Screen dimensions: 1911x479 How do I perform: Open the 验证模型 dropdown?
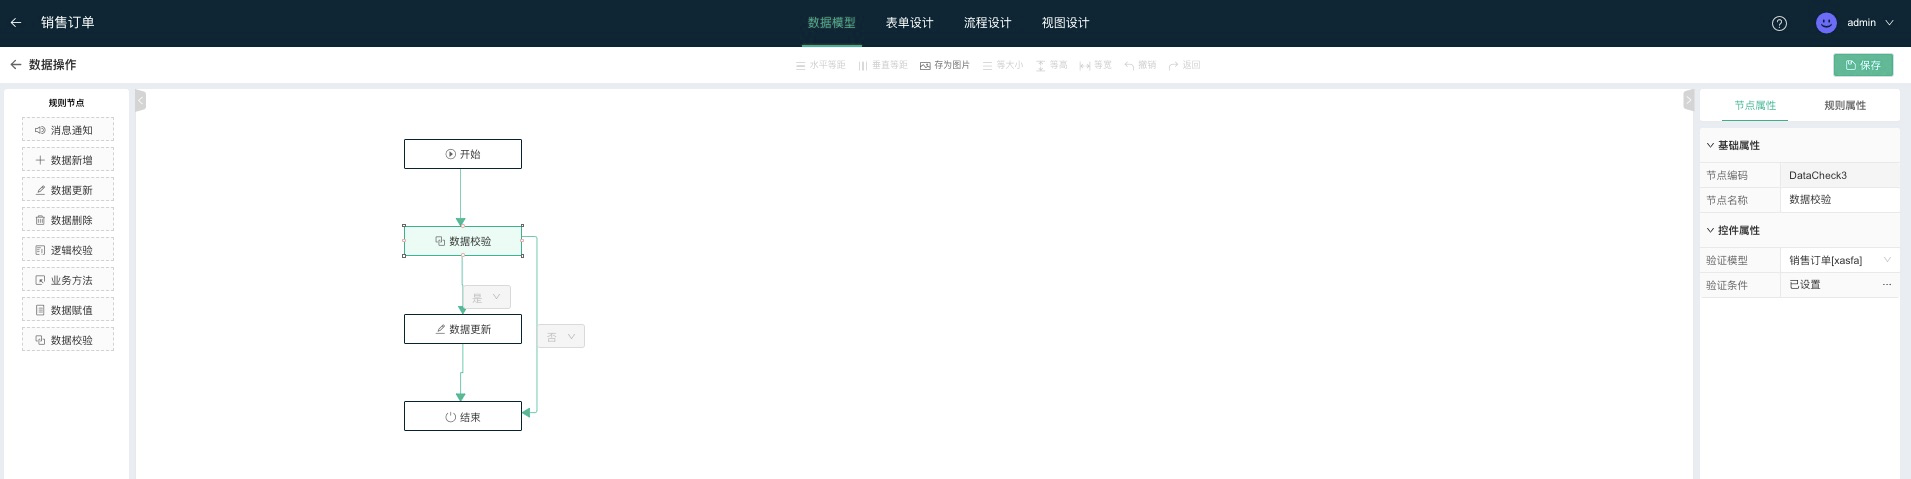tap(1840, 260)
